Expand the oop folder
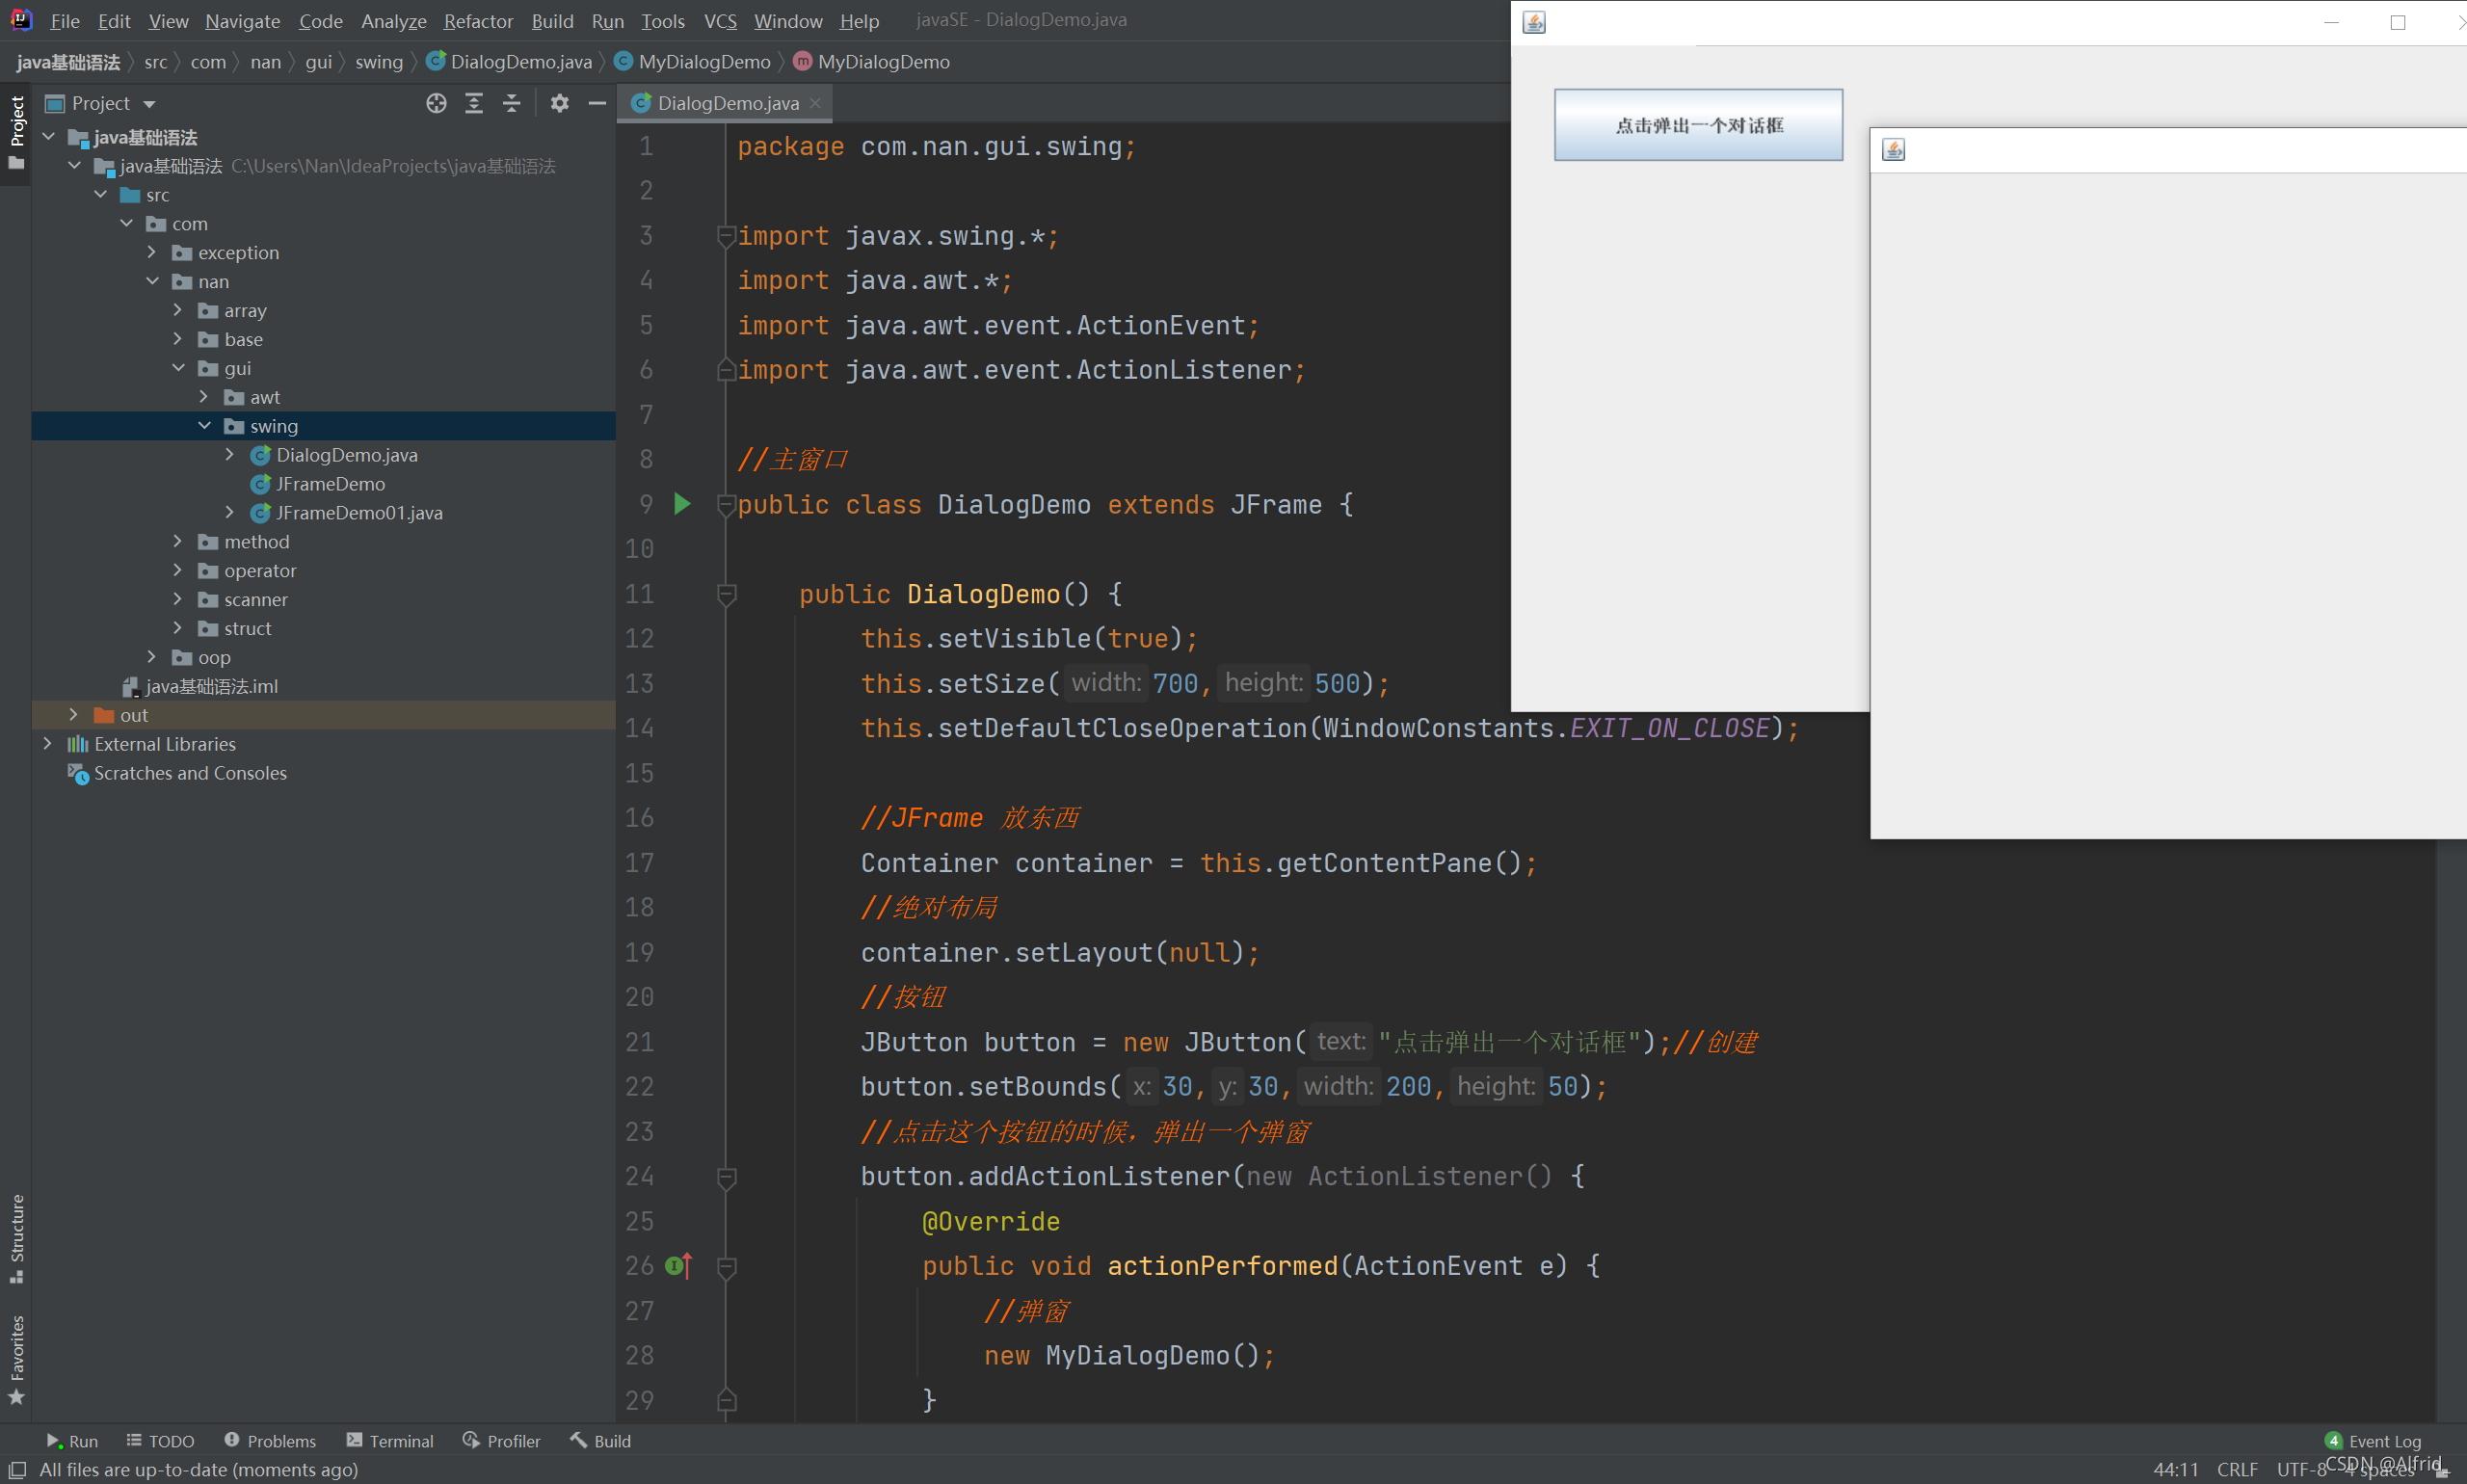 pos(152,657)
